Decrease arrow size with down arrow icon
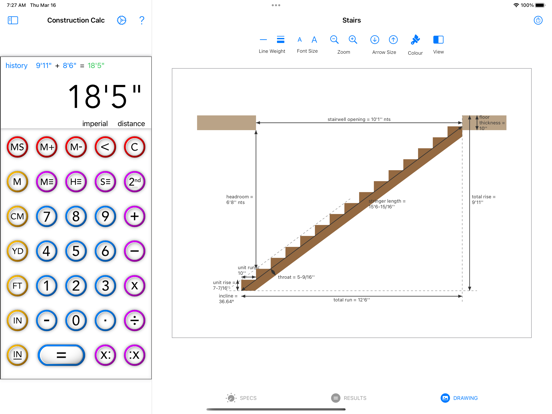Viewport: 552px width, 414px height. (x=375, y=39)
